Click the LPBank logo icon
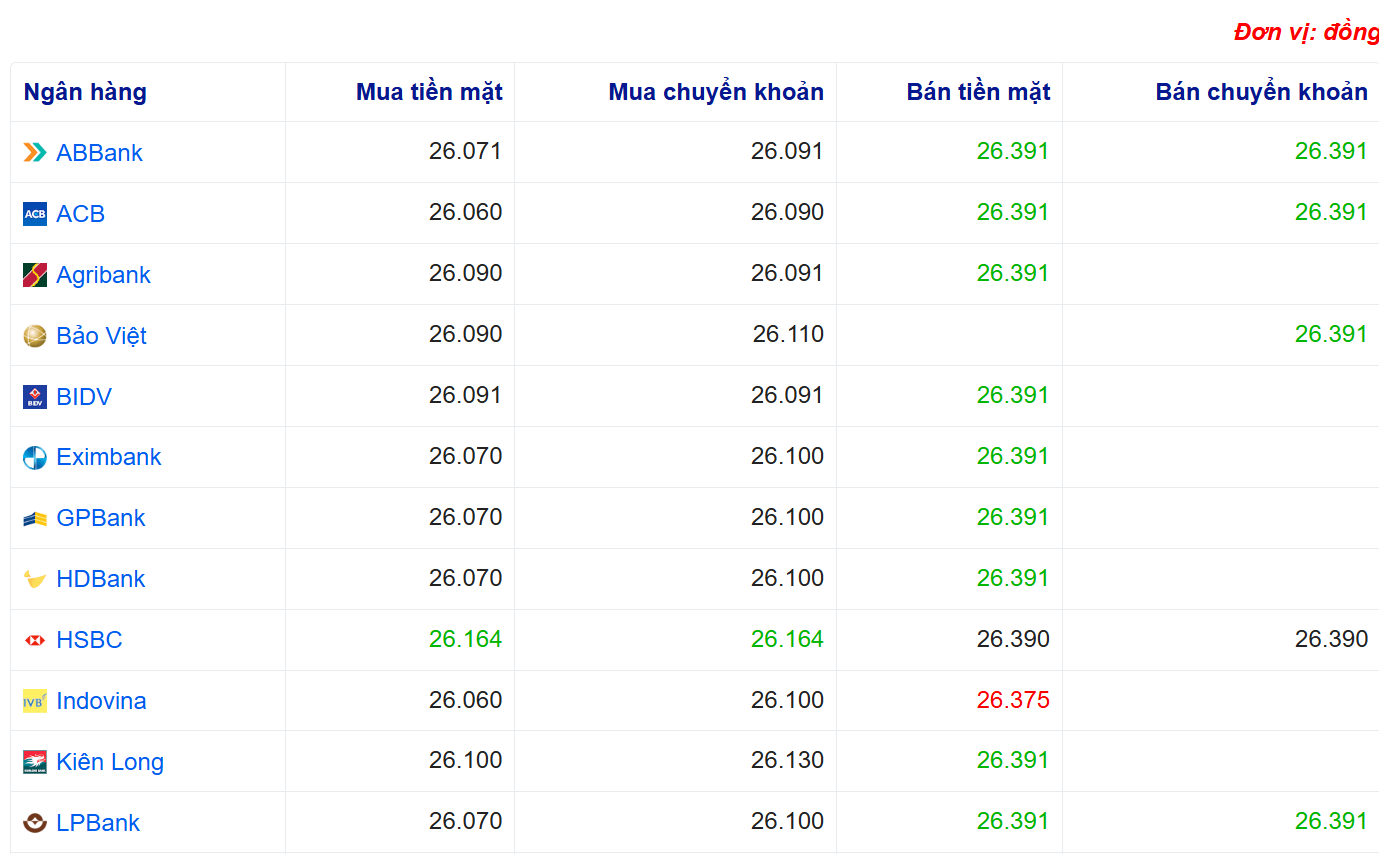Screen dimensions: 1379x854 [35, 823]
